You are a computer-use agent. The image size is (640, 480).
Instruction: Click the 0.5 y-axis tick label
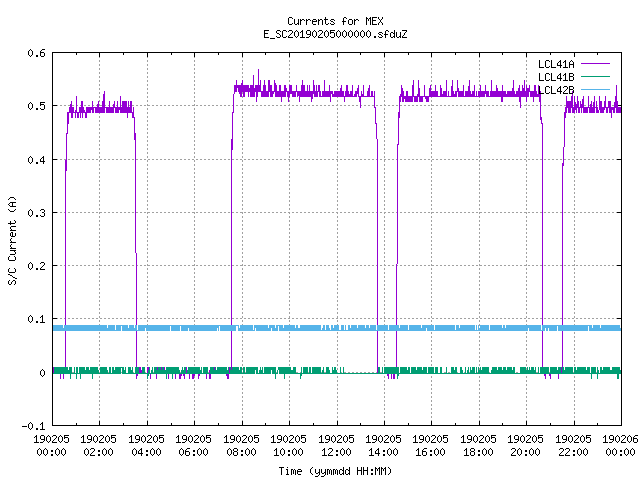point(36,106)
